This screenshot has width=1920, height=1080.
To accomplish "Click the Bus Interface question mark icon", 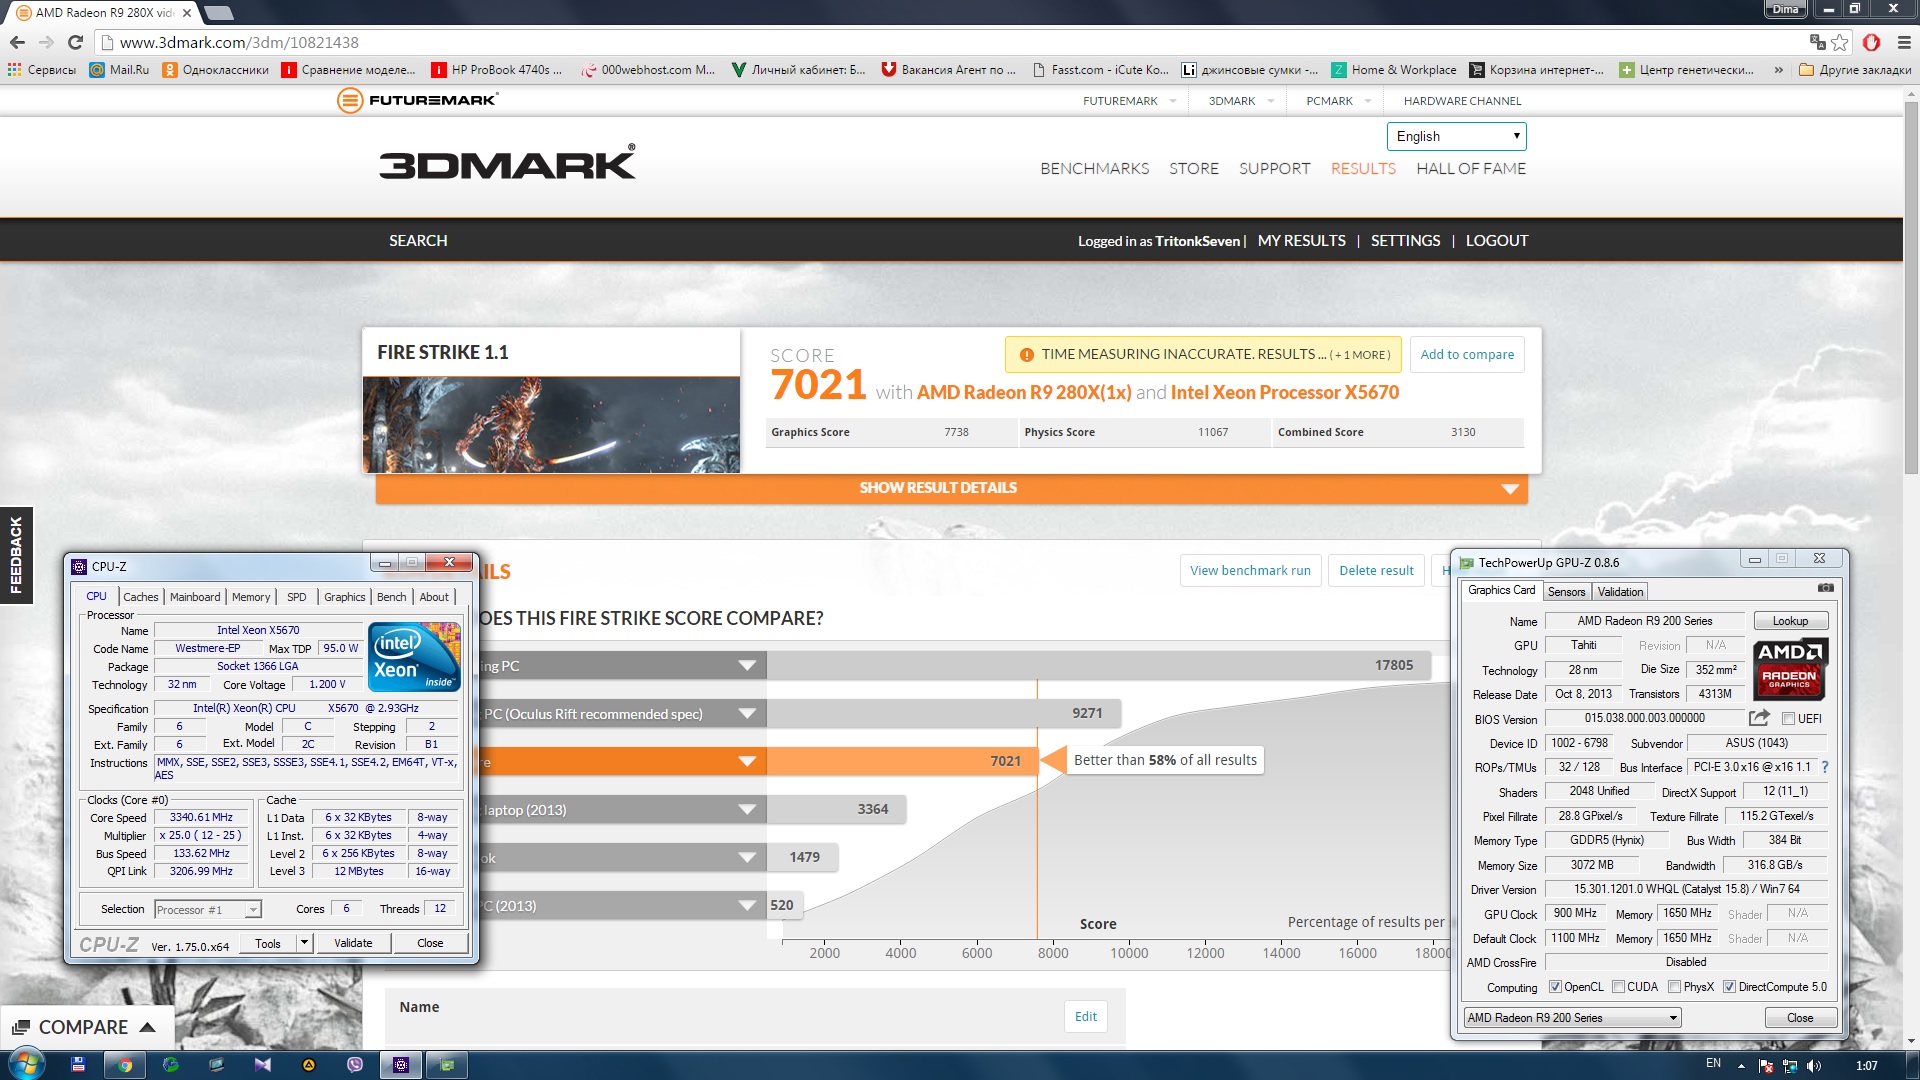I will 1825,767.
